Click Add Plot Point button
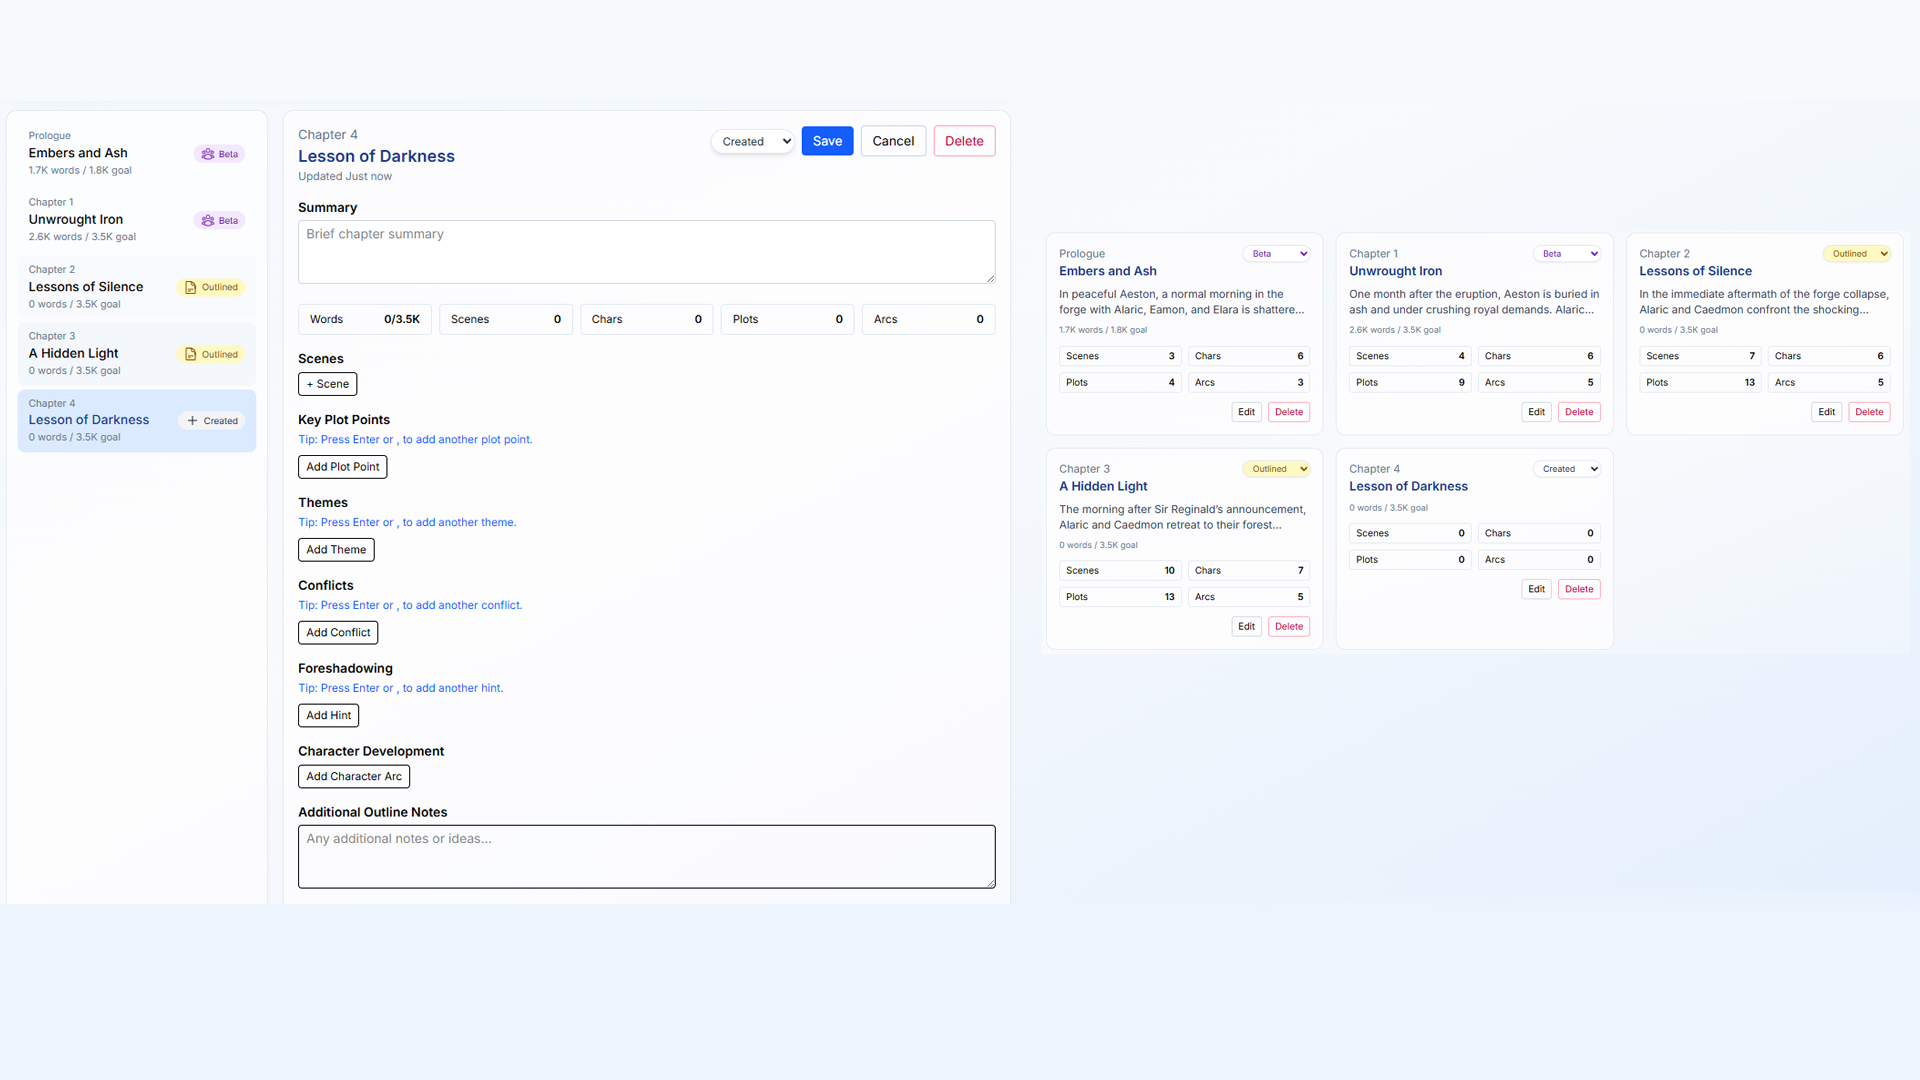Image resolution: width=1920 pixels, height=1080 pixels. click(342, 467)
